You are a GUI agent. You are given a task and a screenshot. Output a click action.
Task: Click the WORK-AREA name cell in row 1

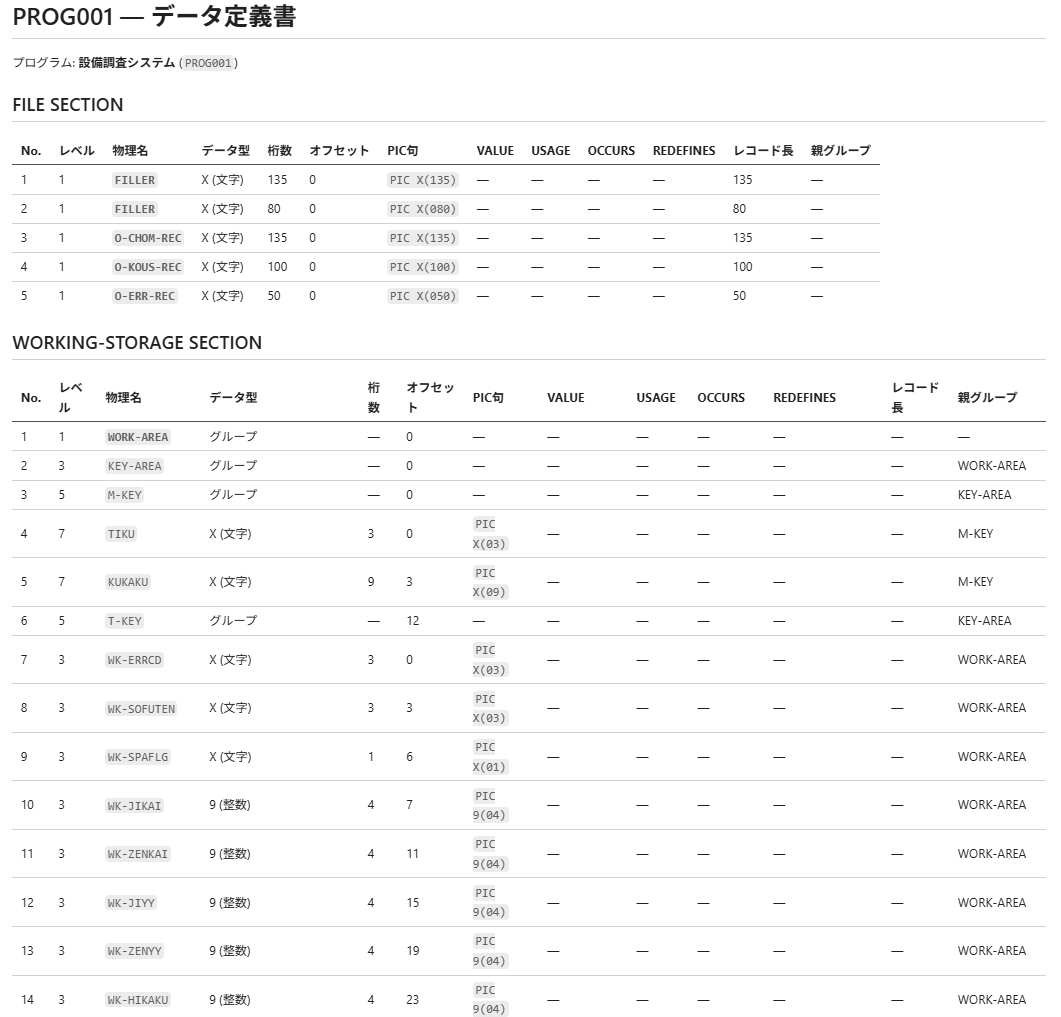point(138,437)
